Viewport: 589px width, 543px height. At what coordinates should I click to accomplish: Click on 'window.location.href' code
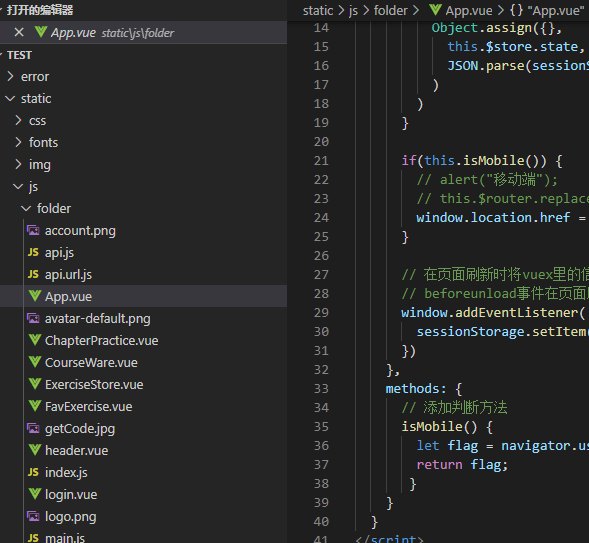(x=493, y=217)
